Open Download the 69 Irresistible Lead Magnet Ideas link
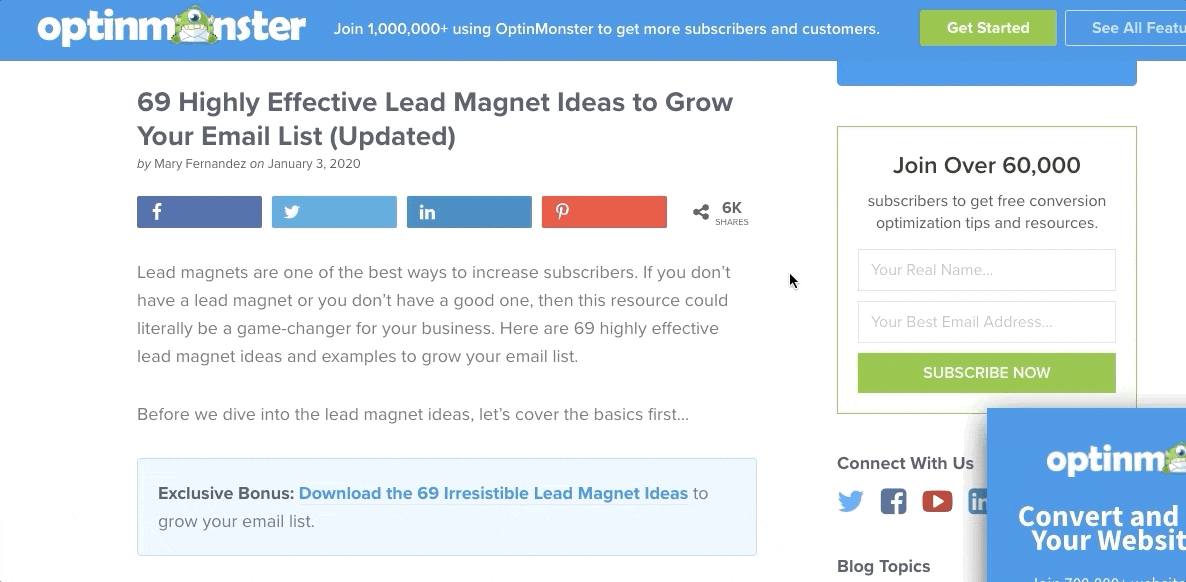Image resolution: width=1186 pixels, height=582 pixels. point(493,493)
